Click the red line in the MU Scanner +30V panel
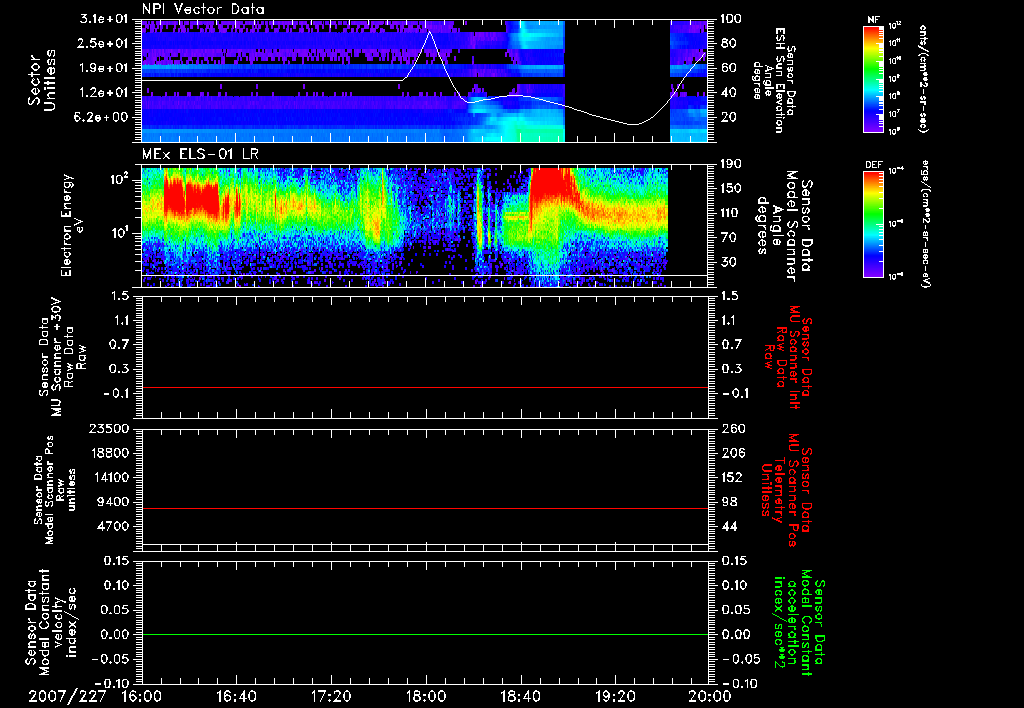The height and width of the screenshot is (708, 1024). coord(424,387)
